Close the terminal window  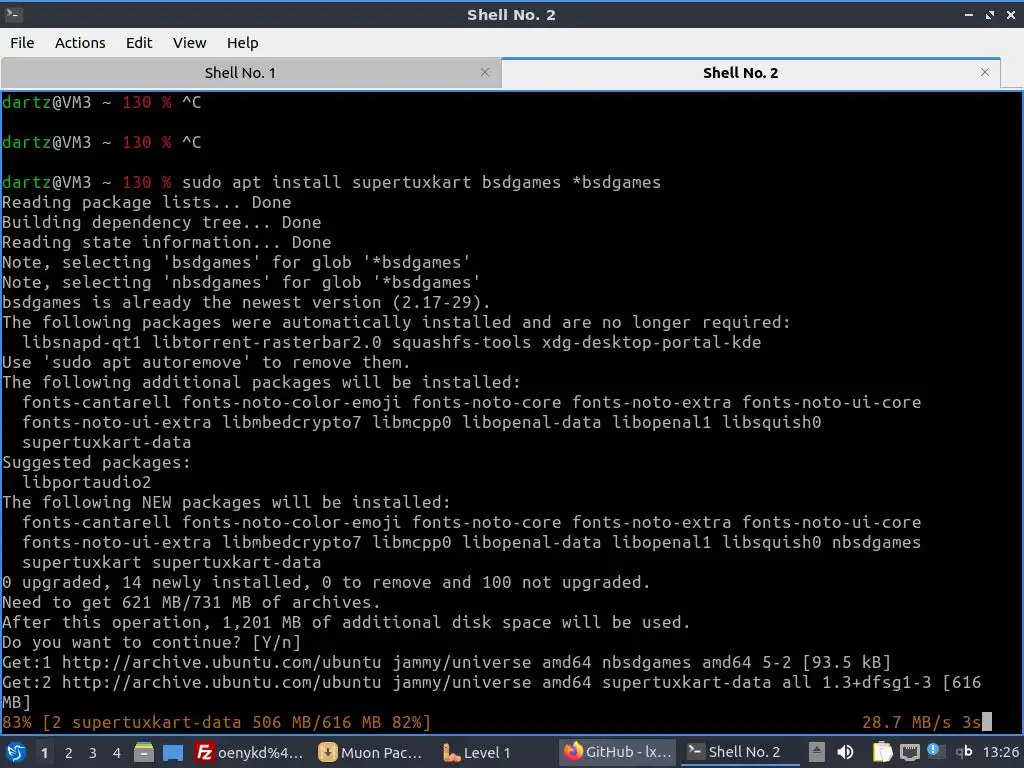(x=1011, y=14)
